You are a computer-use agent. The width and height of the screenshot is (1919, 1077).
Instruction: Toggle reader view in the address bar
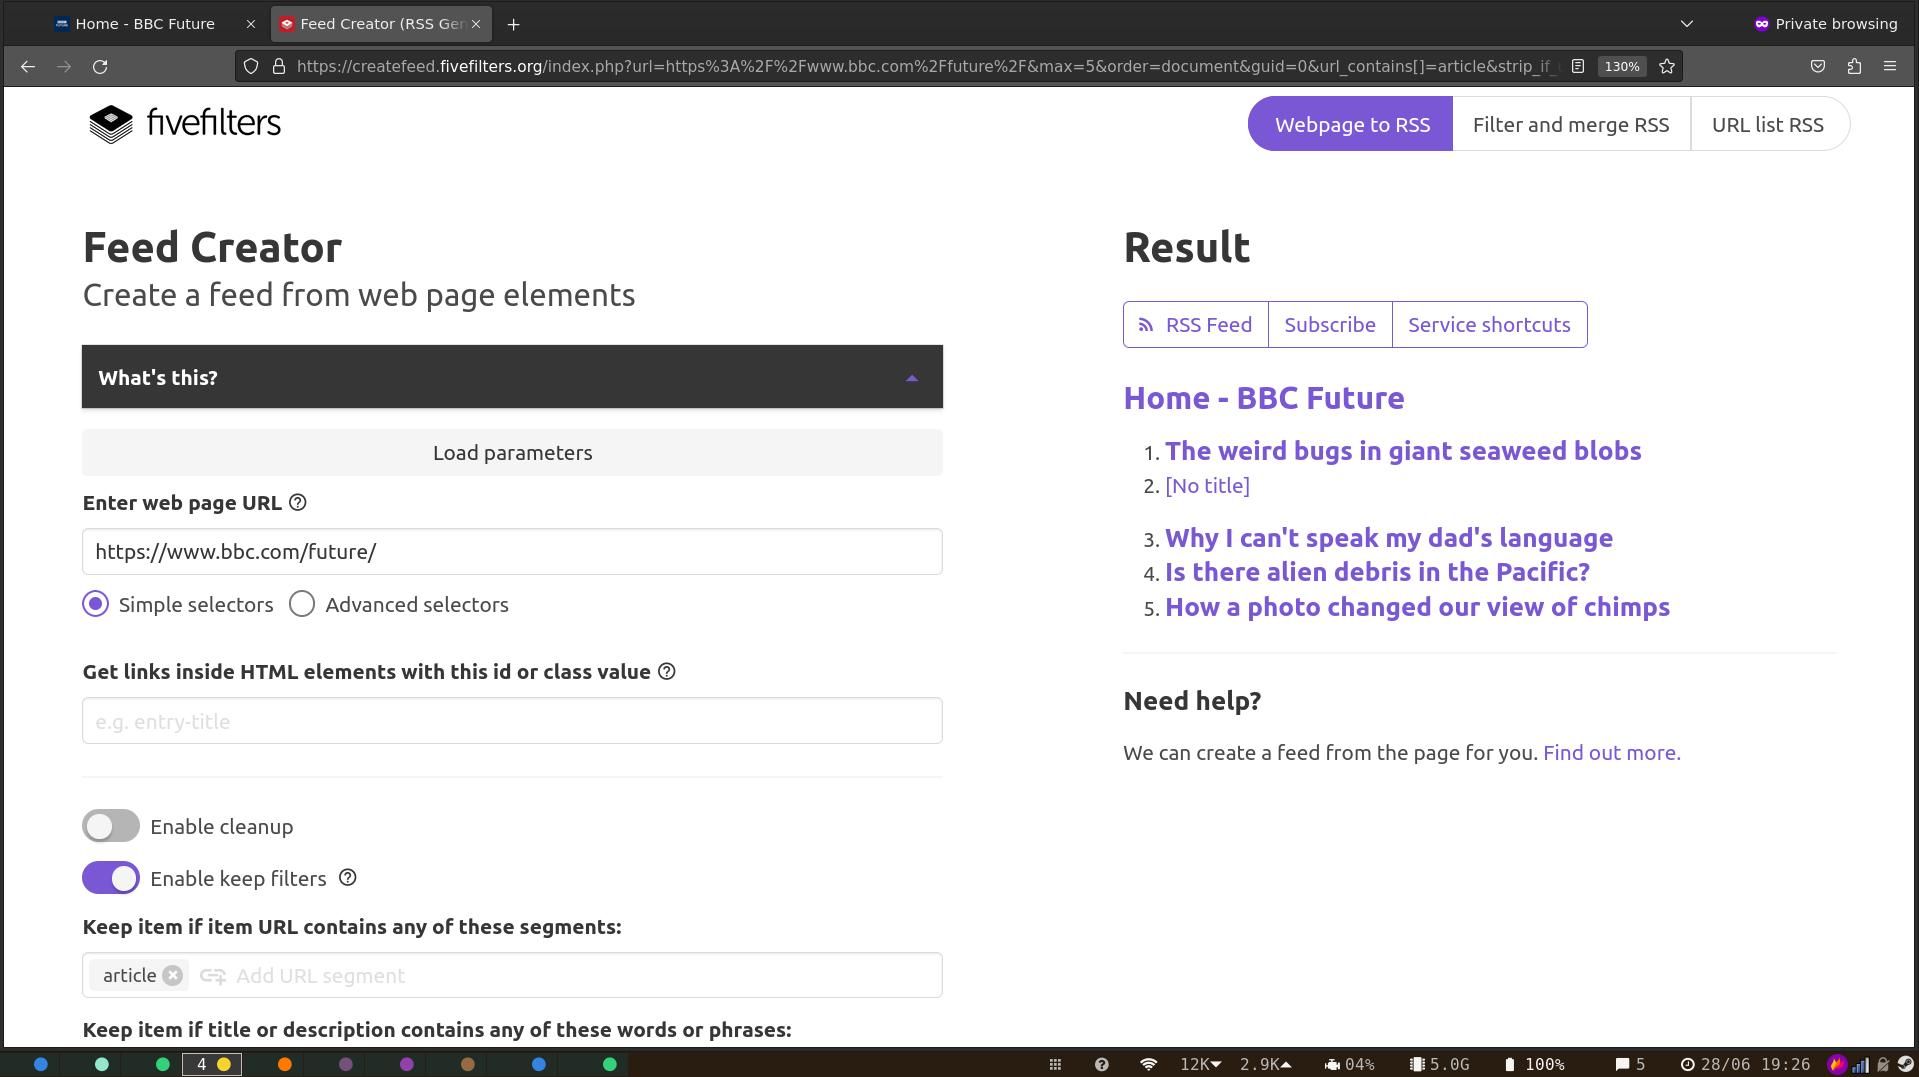pyautogui.click(x=1577, y=67)
